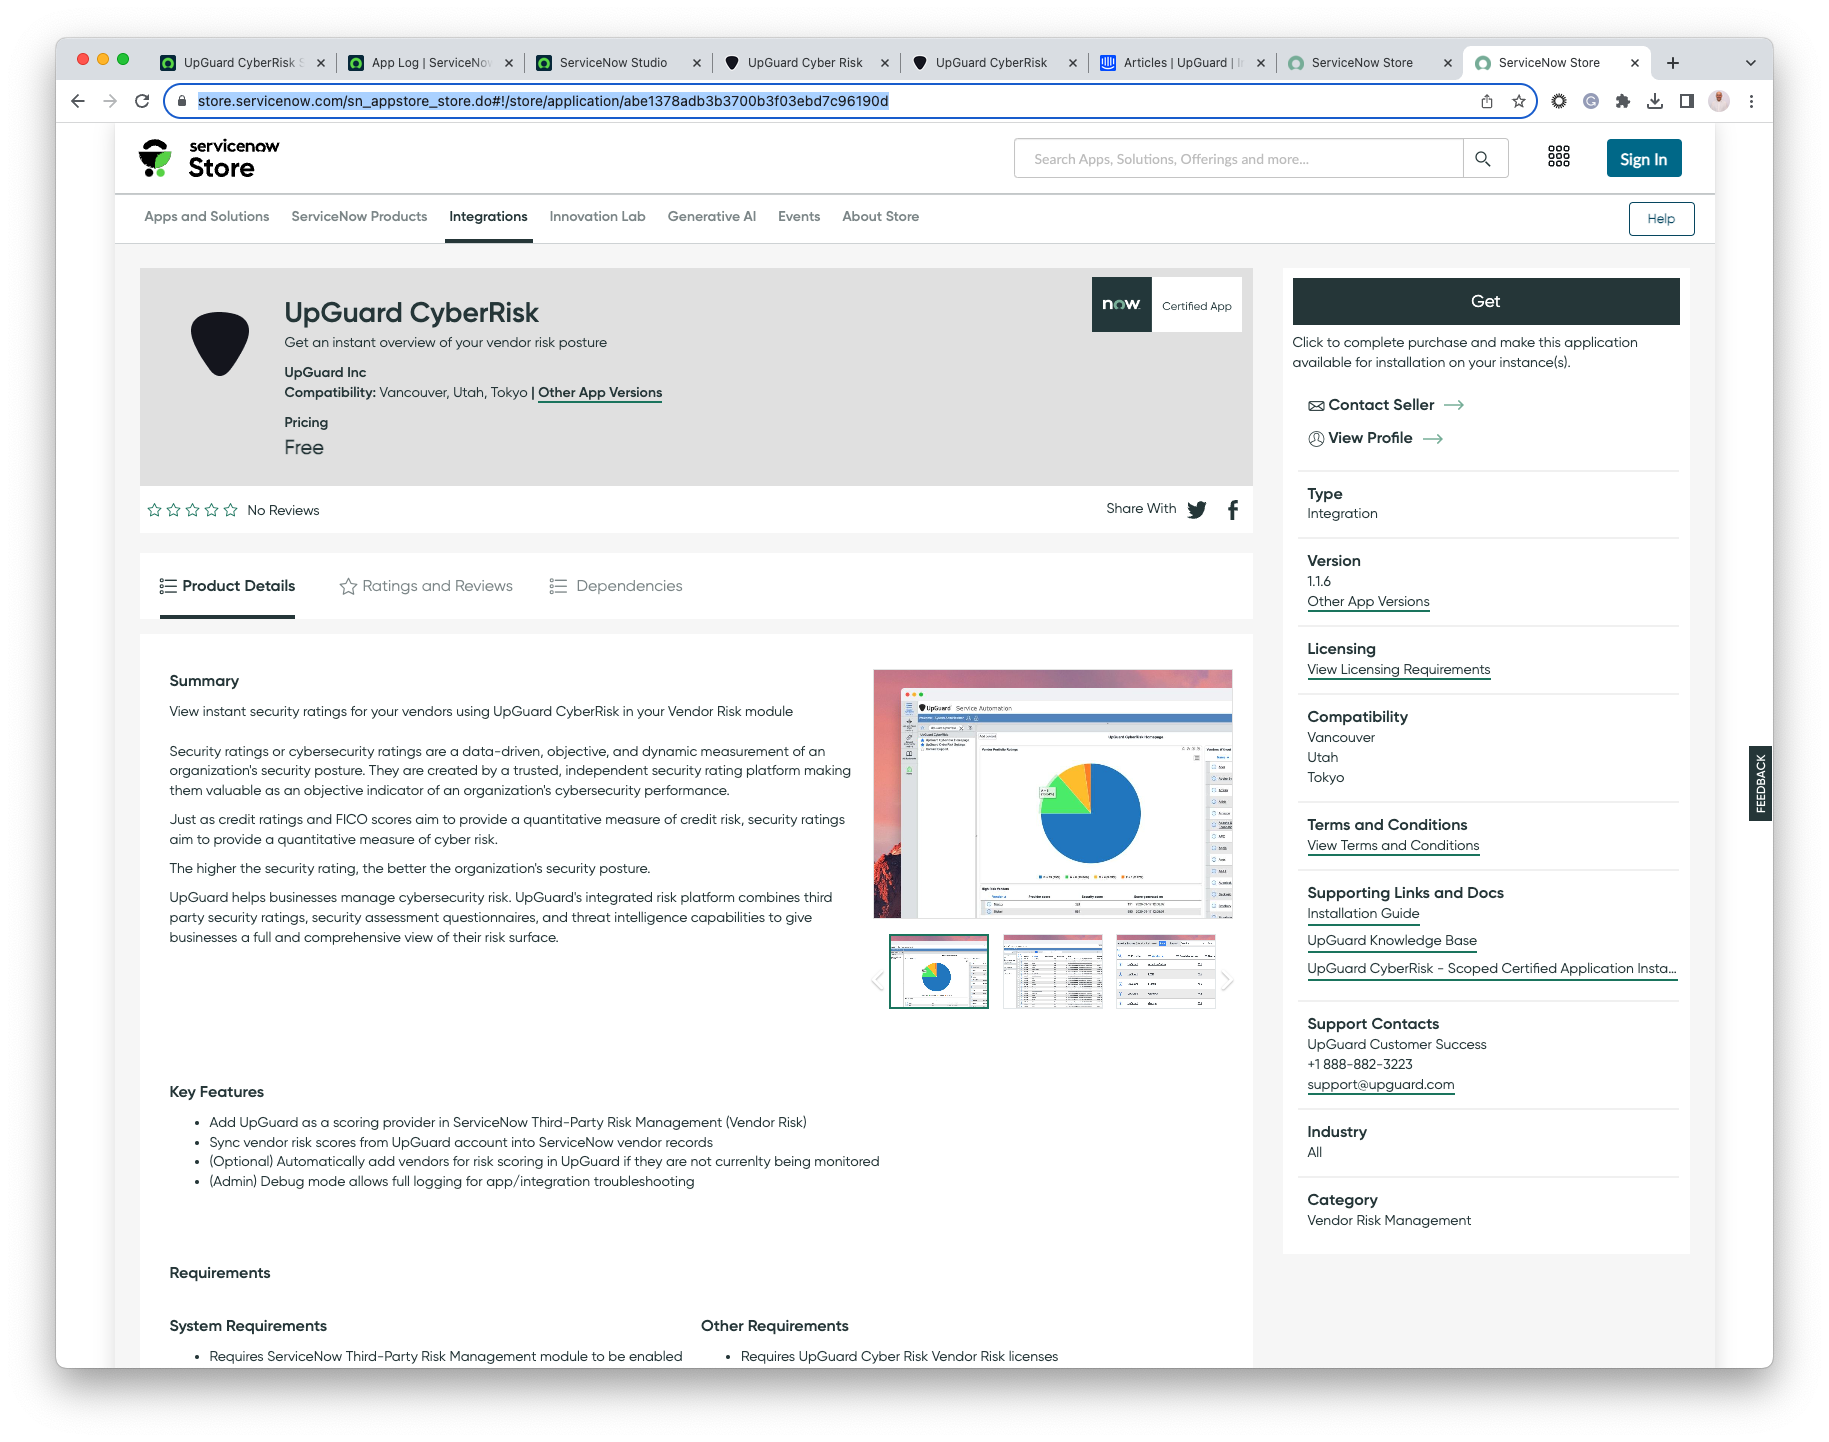Share the app via the Twitter icon
1829x1442 pixels.
coord(1196,510)
